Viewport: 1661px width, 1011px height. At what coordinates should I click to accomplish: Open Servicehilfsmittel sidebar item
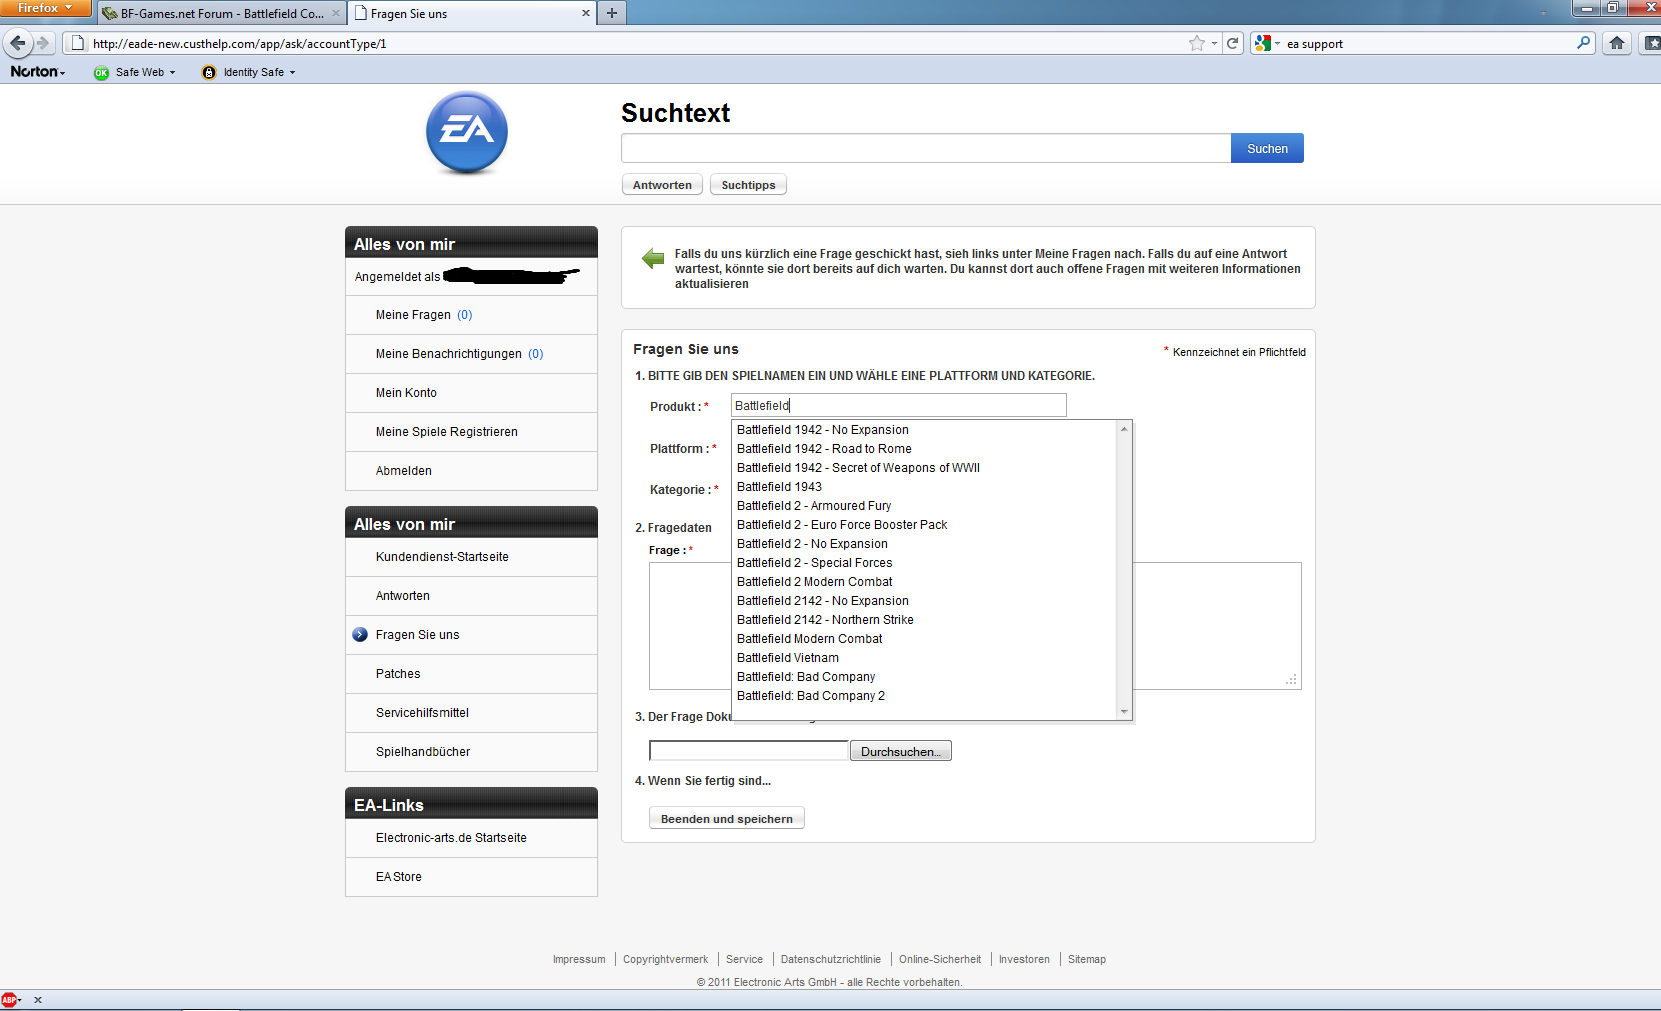pyautogui.click(x=471, y=713)
